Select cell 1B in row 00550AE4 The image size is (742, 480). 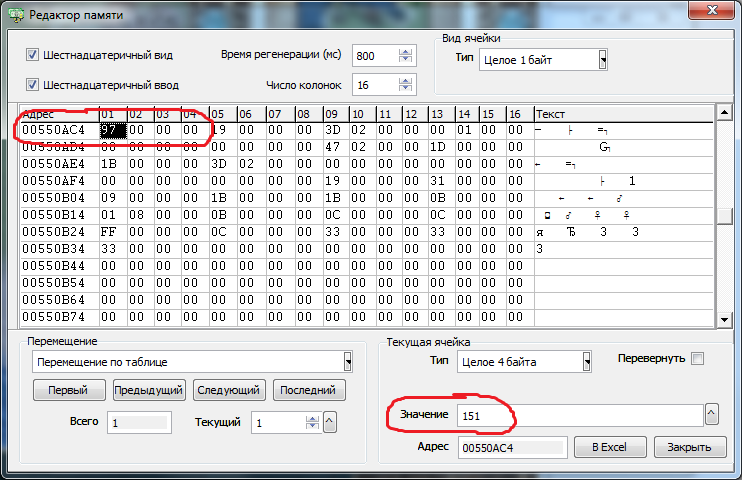(x=113, y=164)
